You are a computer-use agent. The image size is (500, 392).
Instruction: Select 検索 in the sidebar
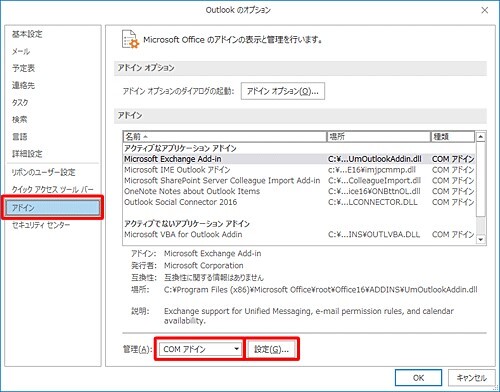[19, 119]
